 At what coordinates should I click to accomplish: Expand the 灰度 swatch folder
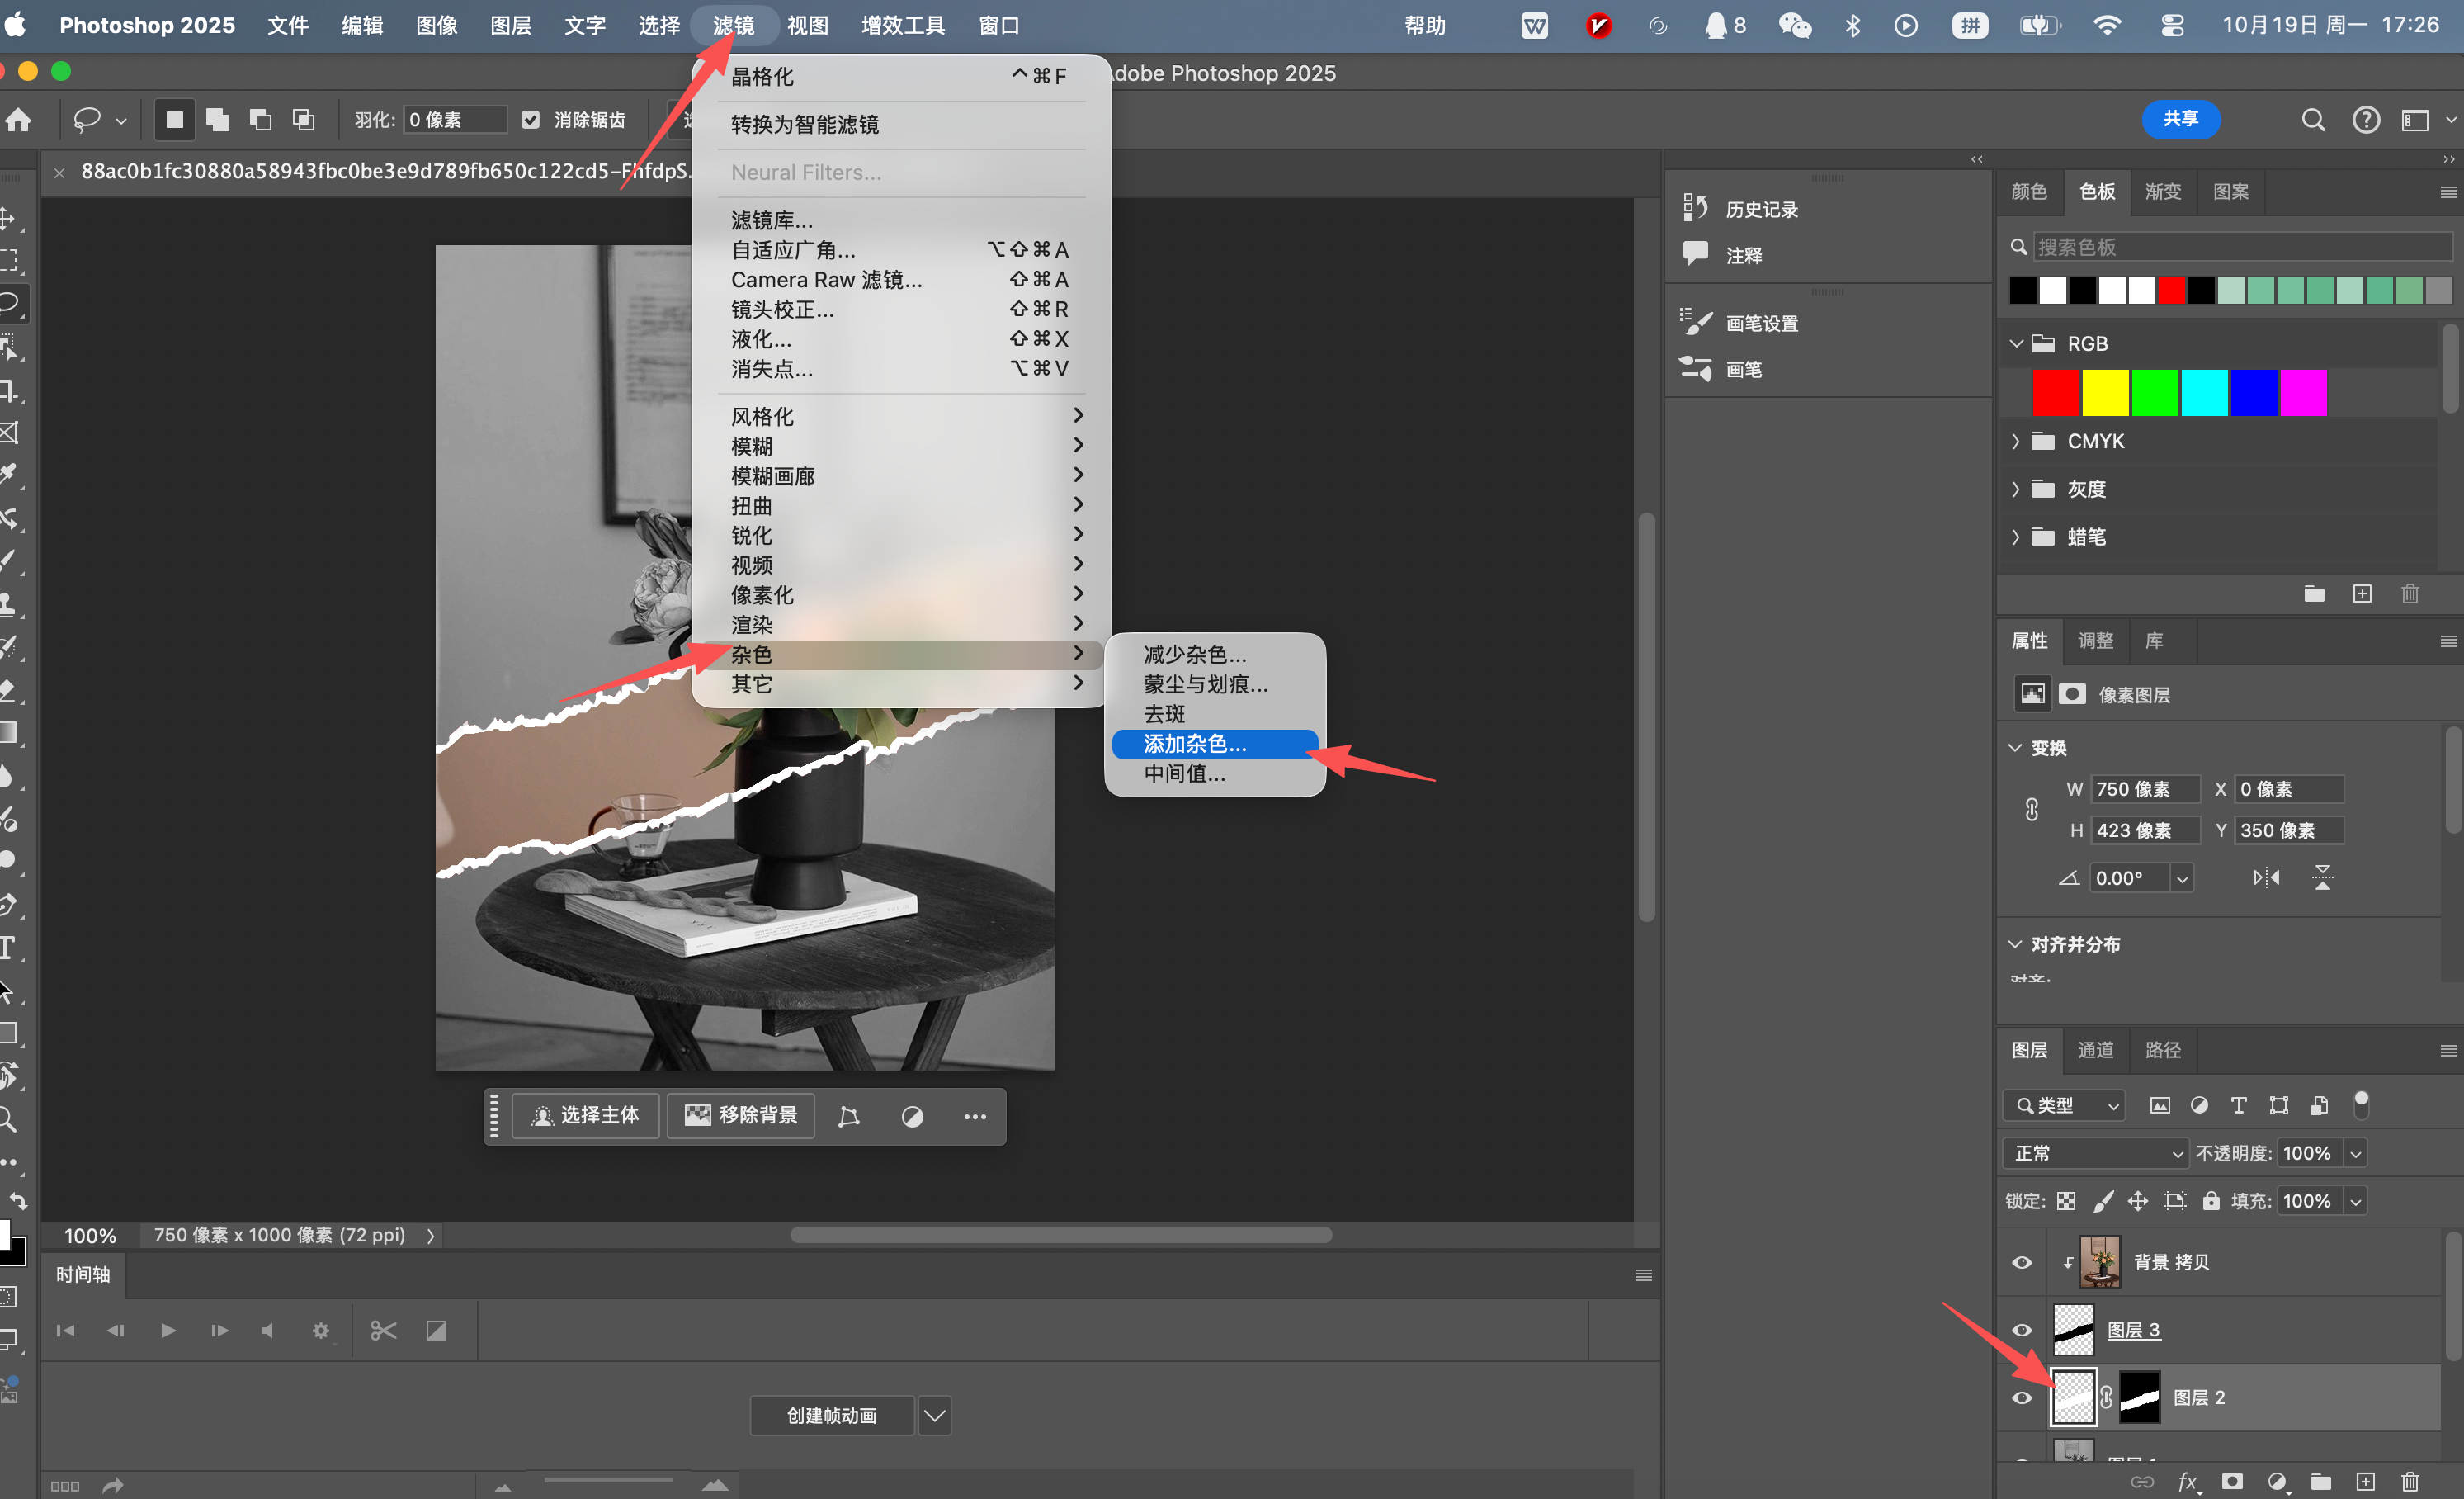2016,489
